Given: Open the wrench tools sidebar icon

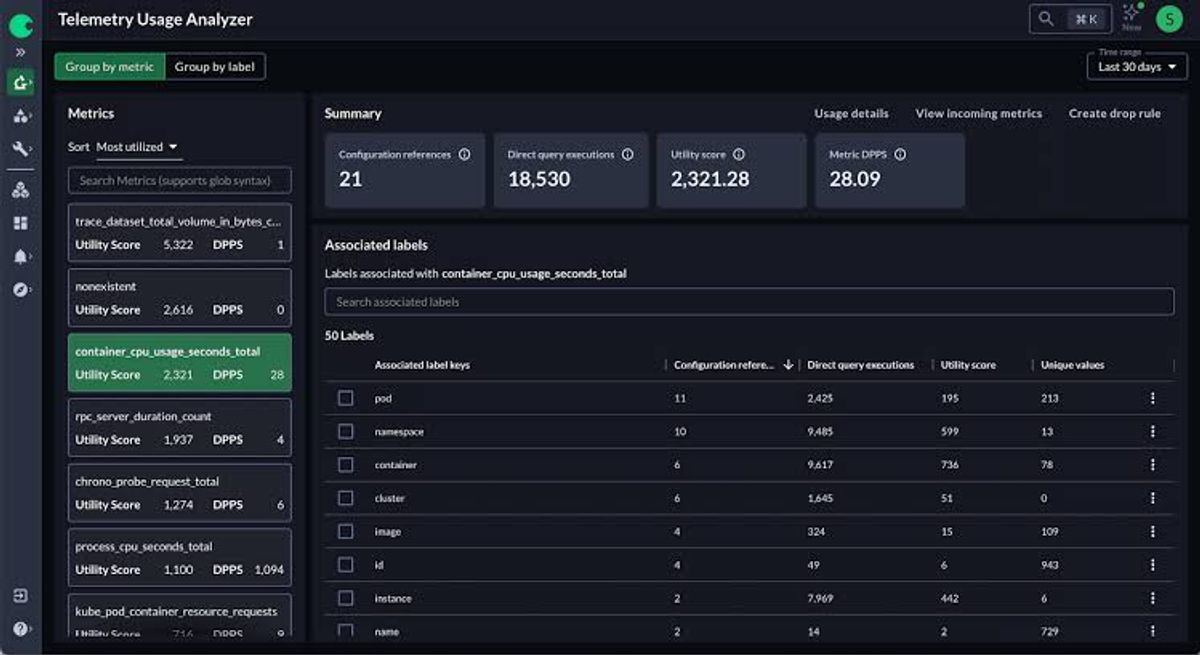Looking at the screenshot, I should 21,148.
